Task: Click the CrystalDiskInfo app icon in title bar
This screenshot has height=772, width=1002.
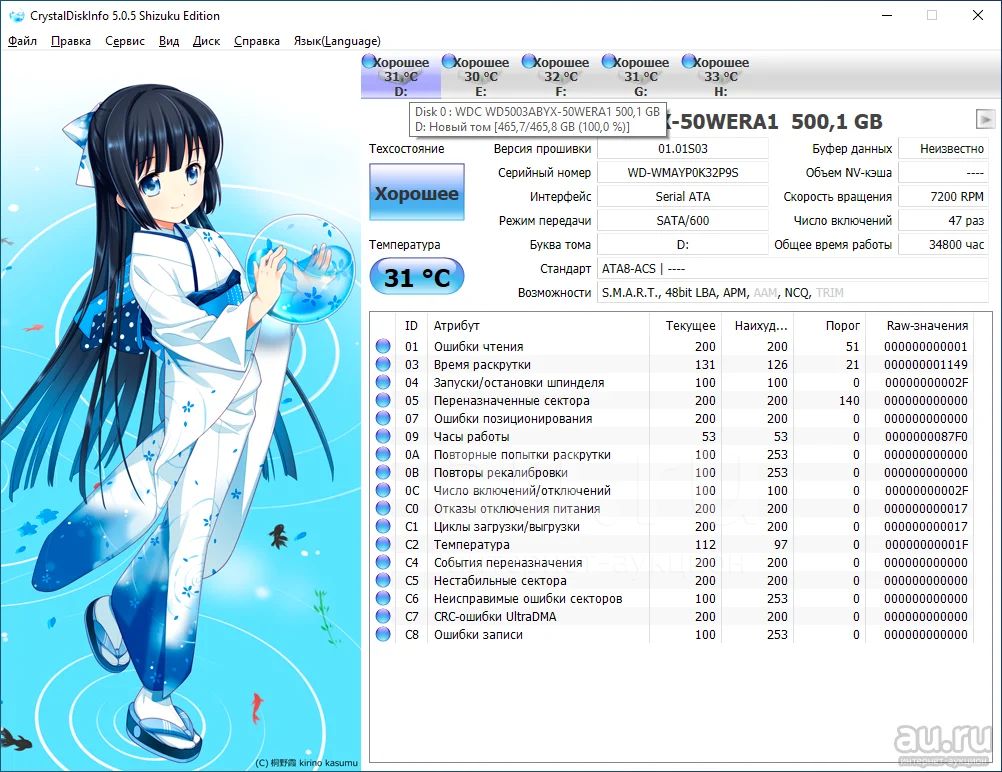Action: (x=16, y=16)
